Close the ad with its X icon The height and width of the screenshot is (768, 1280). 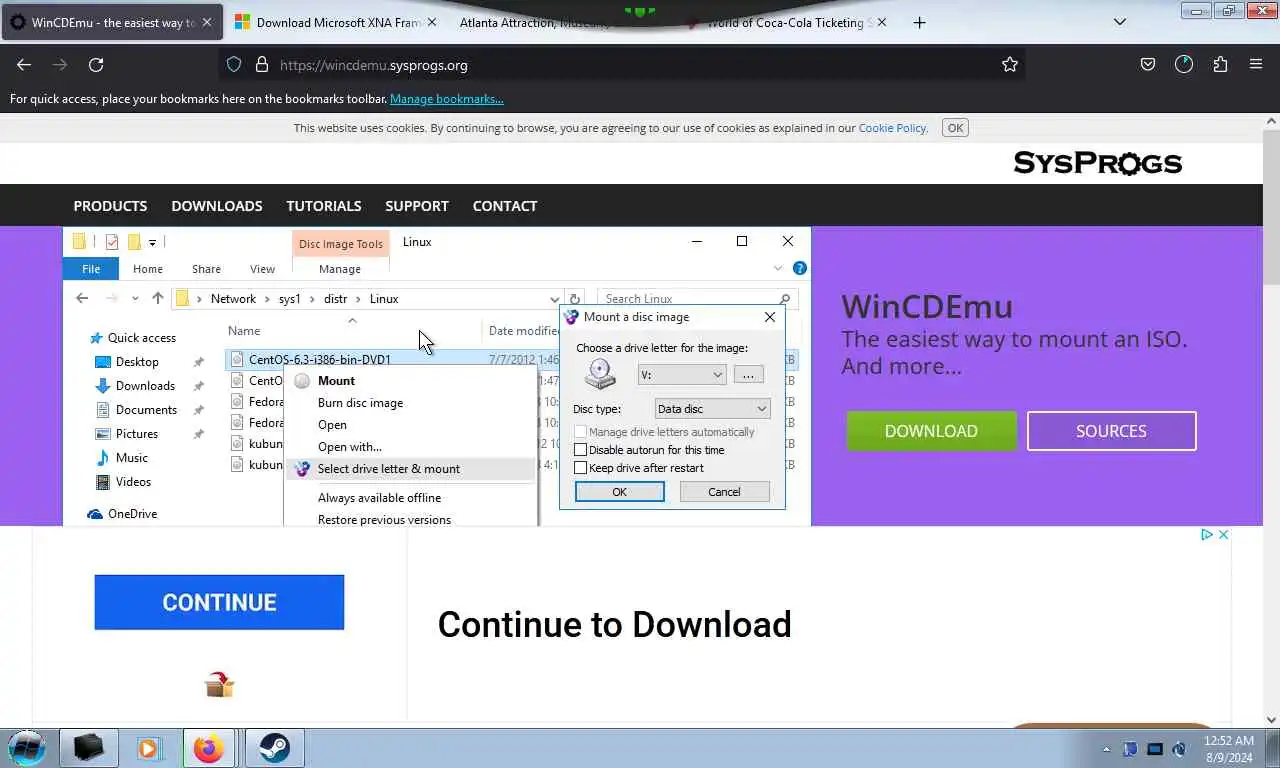[x=1223, y=535]
